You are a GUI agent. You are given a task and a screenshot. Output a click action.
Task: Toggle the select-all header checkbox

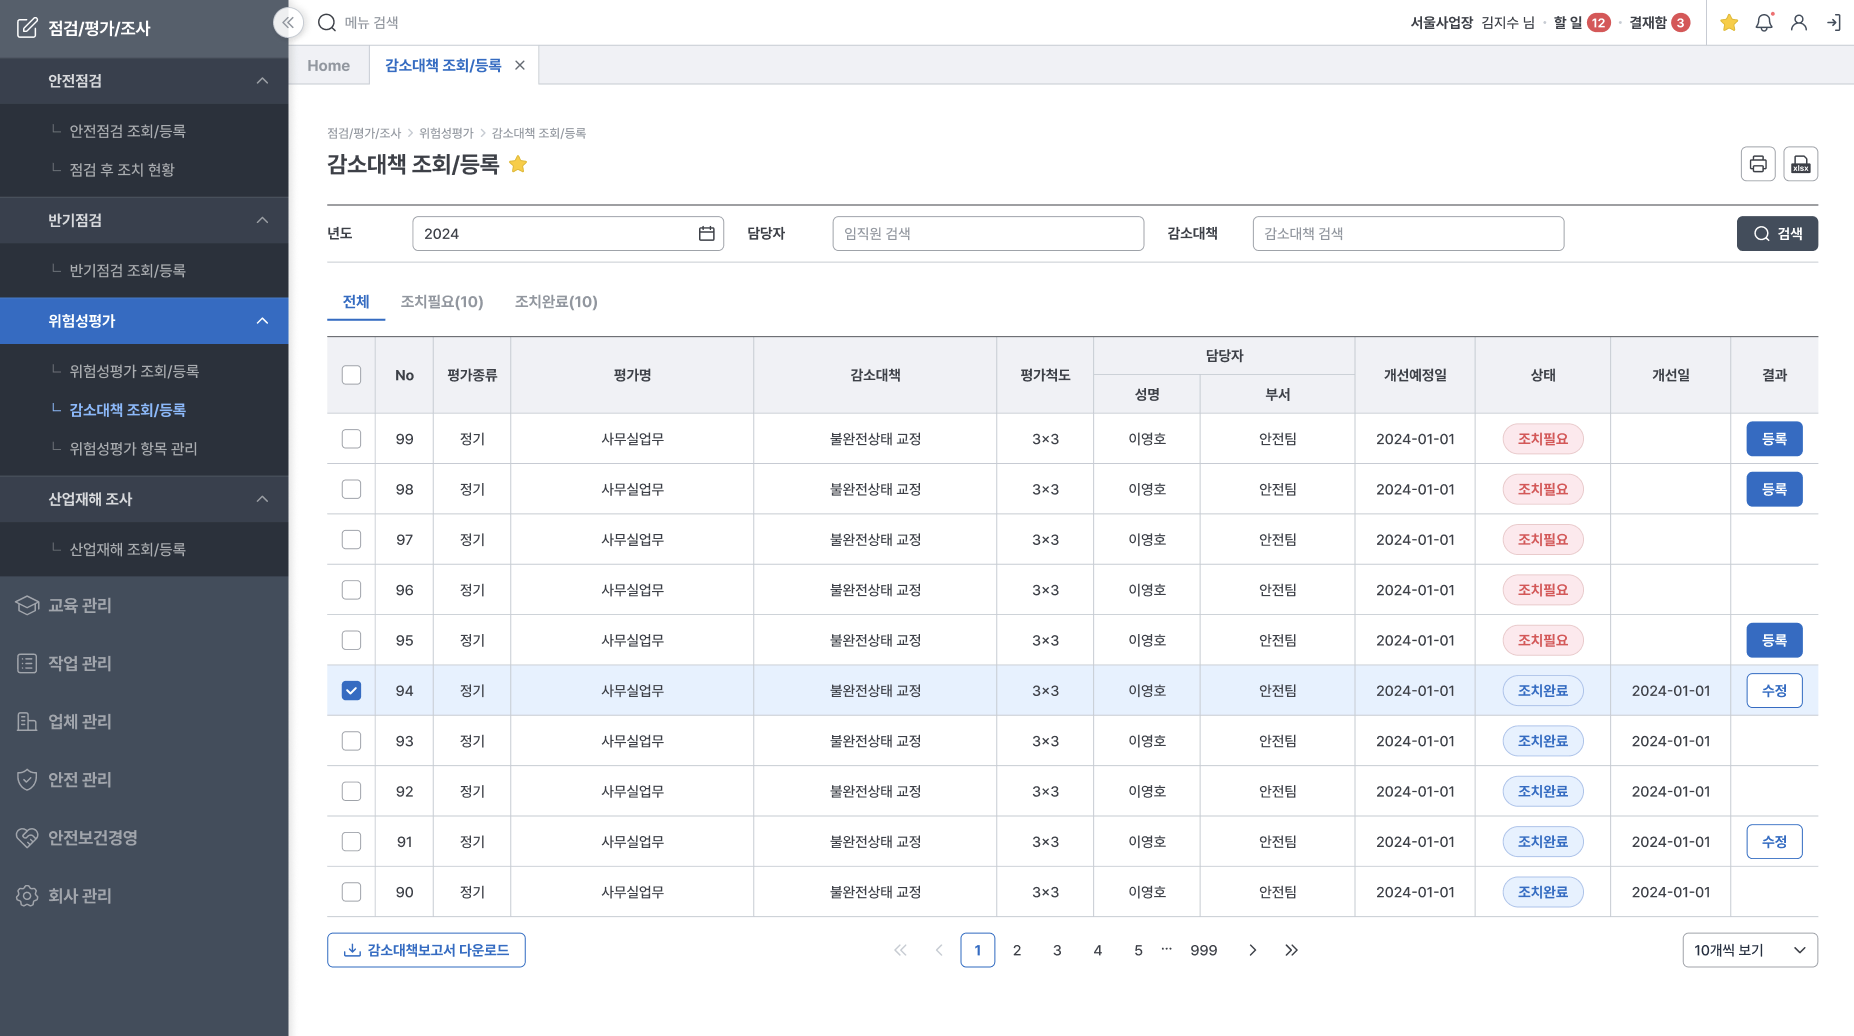click(x=351, y=375)
